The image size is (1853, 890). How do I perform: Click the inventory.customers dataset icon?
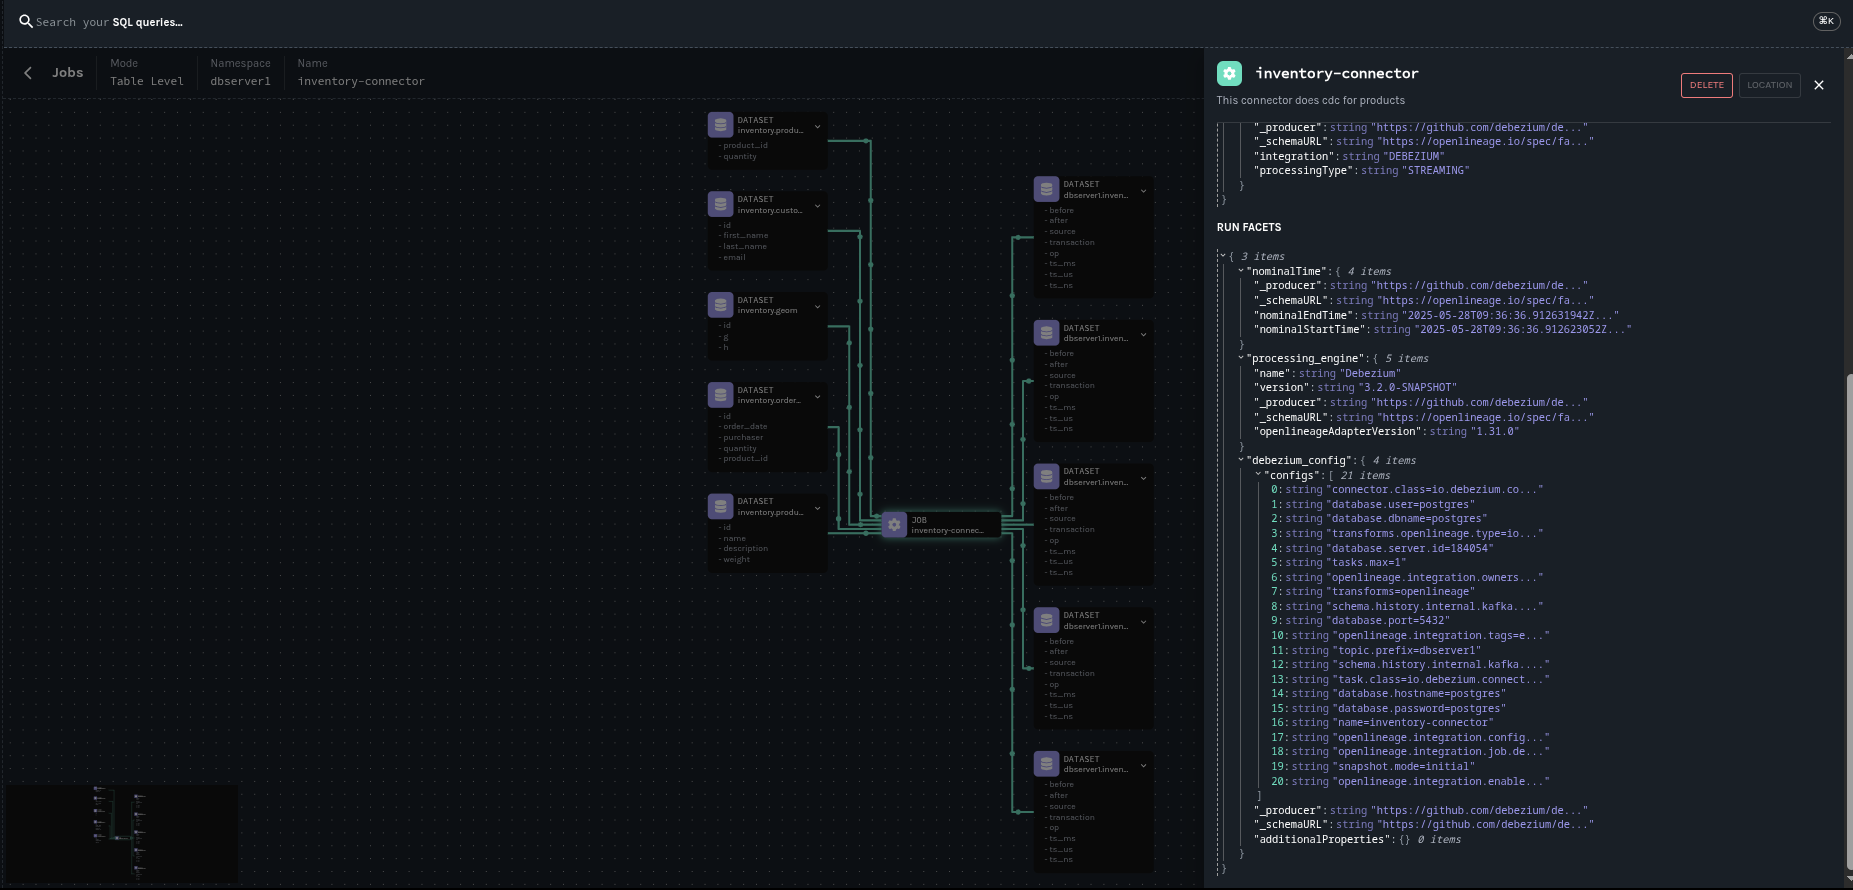(720, 204)
